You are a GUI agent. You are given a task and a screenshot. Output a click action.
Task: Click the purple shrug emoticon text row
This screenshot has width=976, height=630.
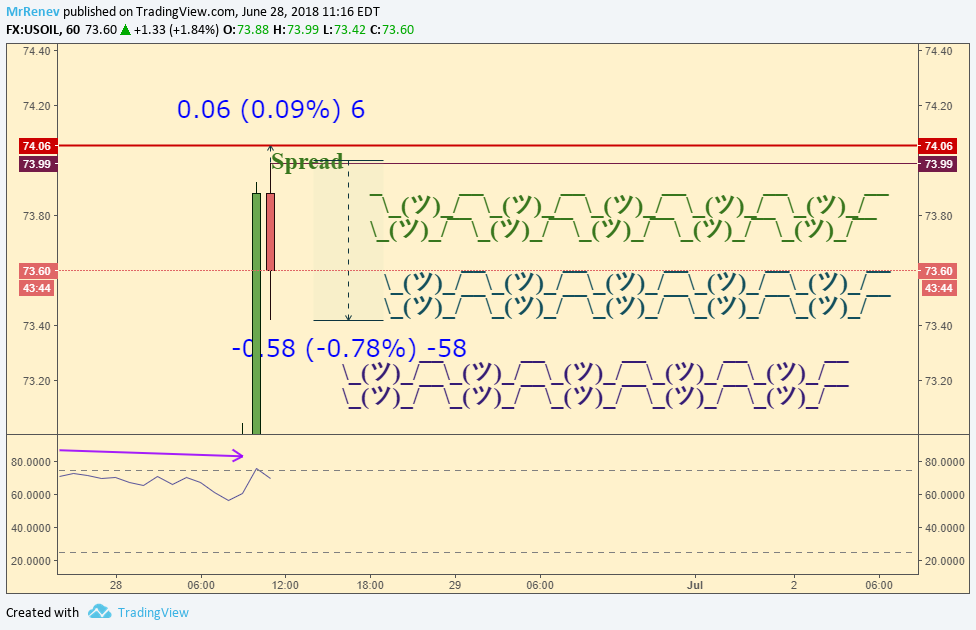point(596,384)
